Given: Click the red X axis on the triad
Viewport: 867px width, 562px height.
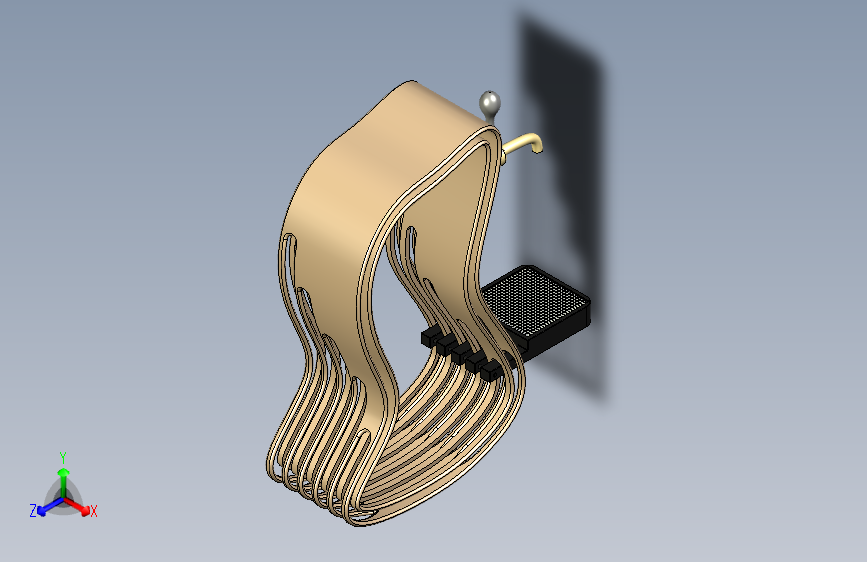Looking at the screenshot, I should click(78, 506).
